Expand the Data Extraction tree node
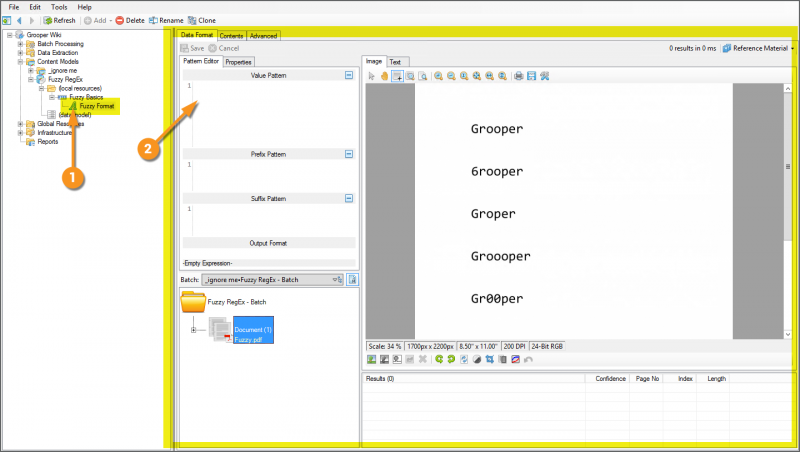Screen dimensions: 800x452 [x=20, y=53]
